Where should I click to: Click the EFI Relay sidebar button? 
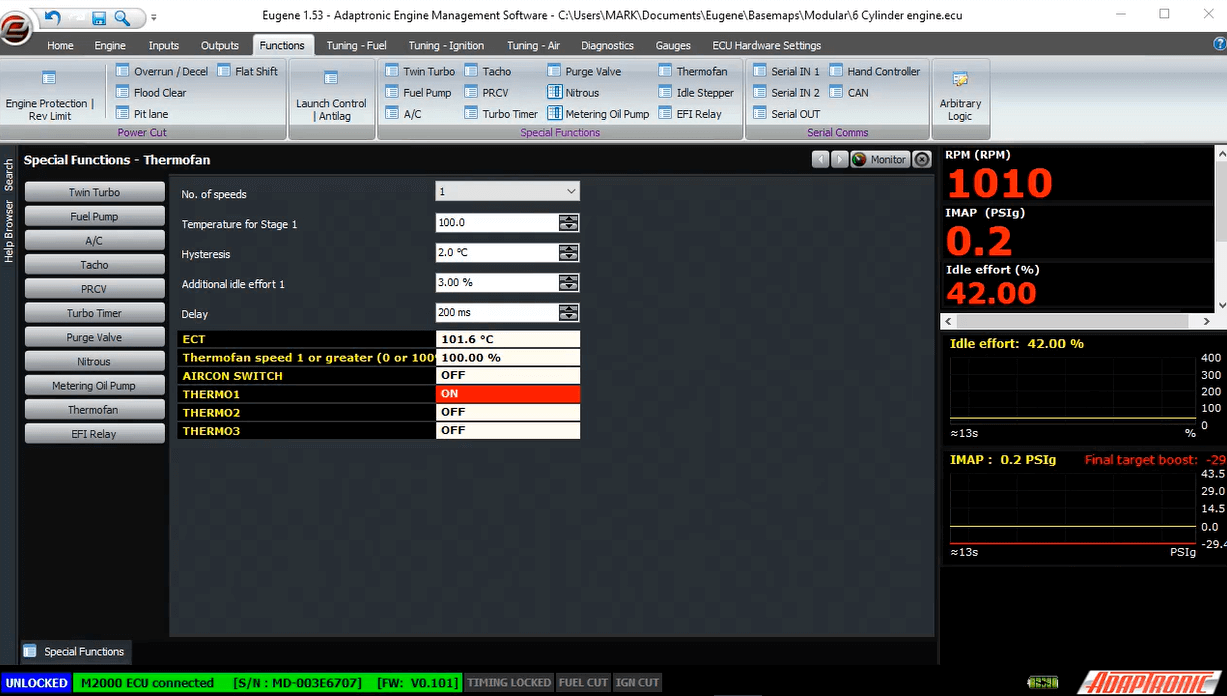point(94,434)
